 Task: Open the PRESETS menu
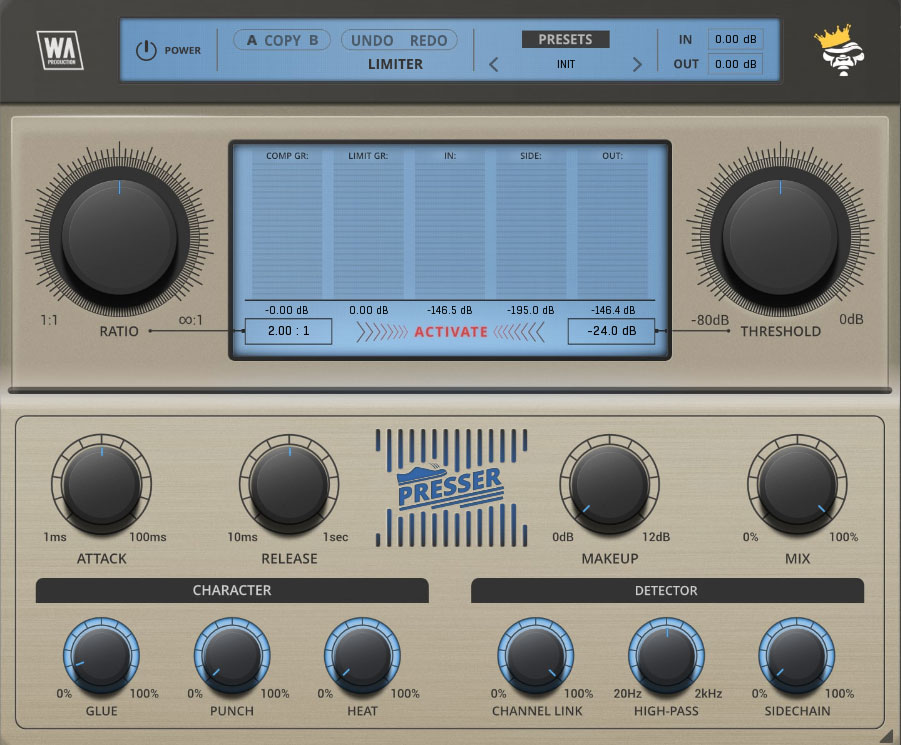click(565, 39)
